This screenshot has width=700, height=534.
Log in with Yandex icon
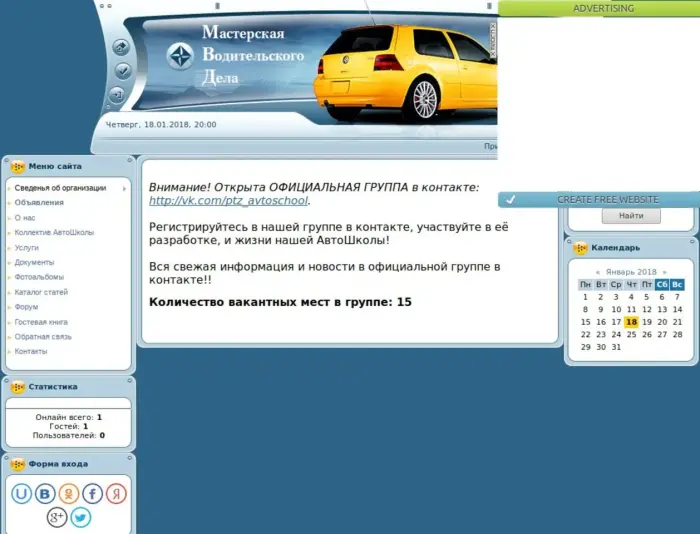click(x=116, y=493)
